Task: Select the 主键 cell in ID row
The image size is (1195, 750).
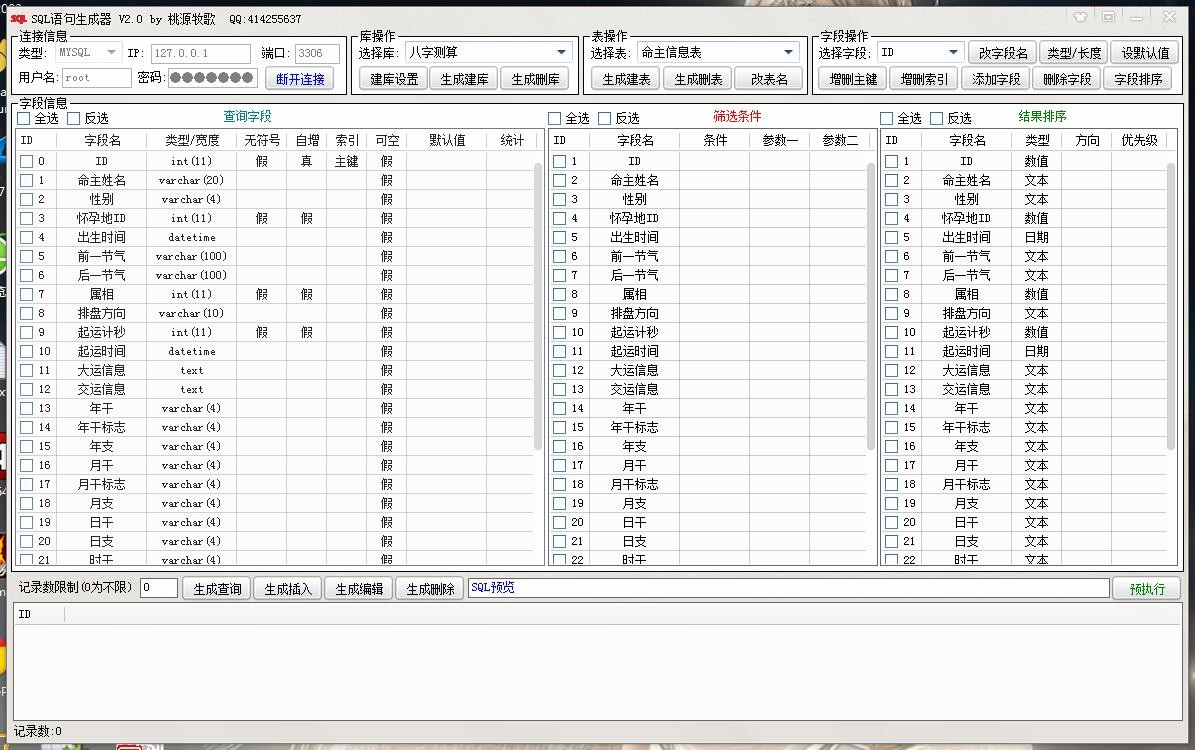Action: pyautogui.click(x=346, y=162)
